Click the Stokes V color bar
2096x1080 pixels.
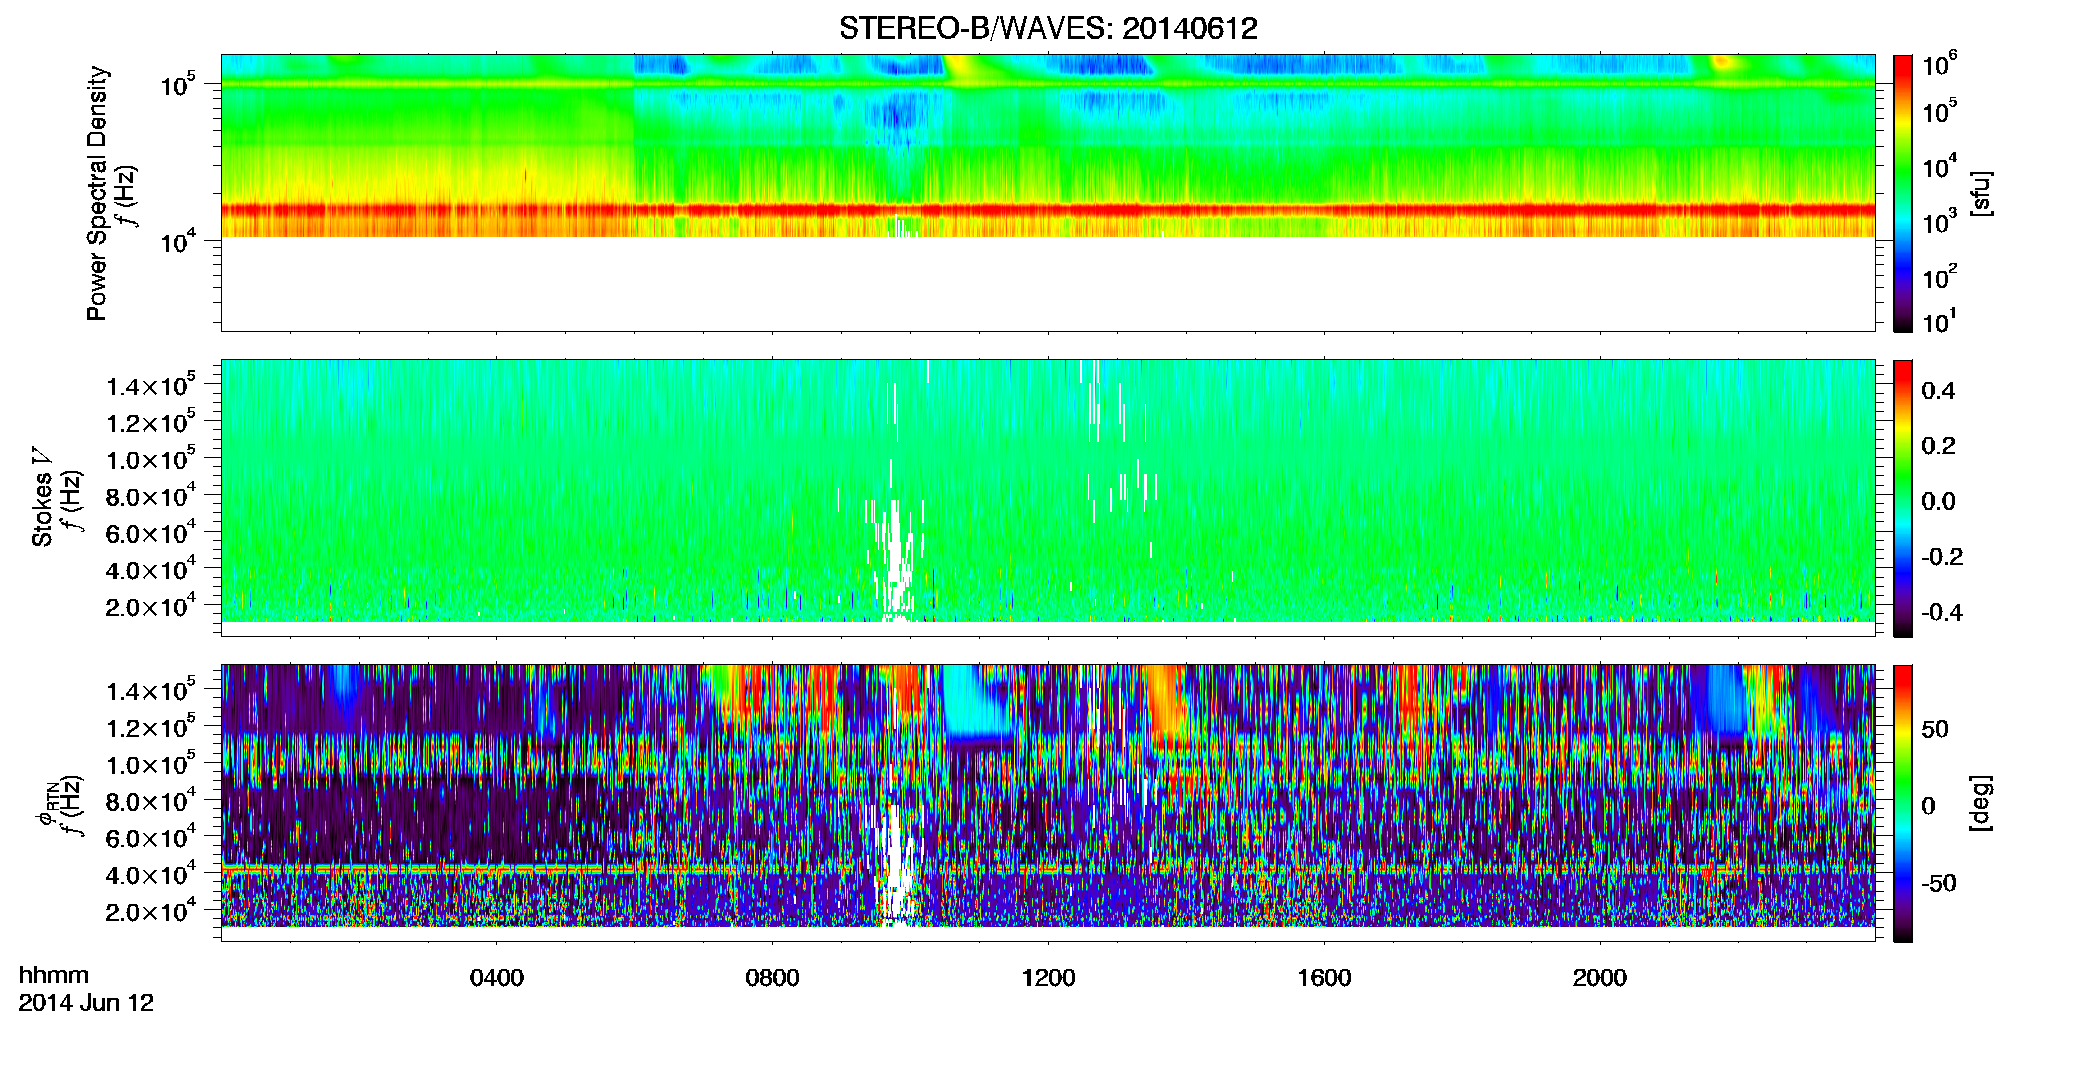(x=1903, y=498)
